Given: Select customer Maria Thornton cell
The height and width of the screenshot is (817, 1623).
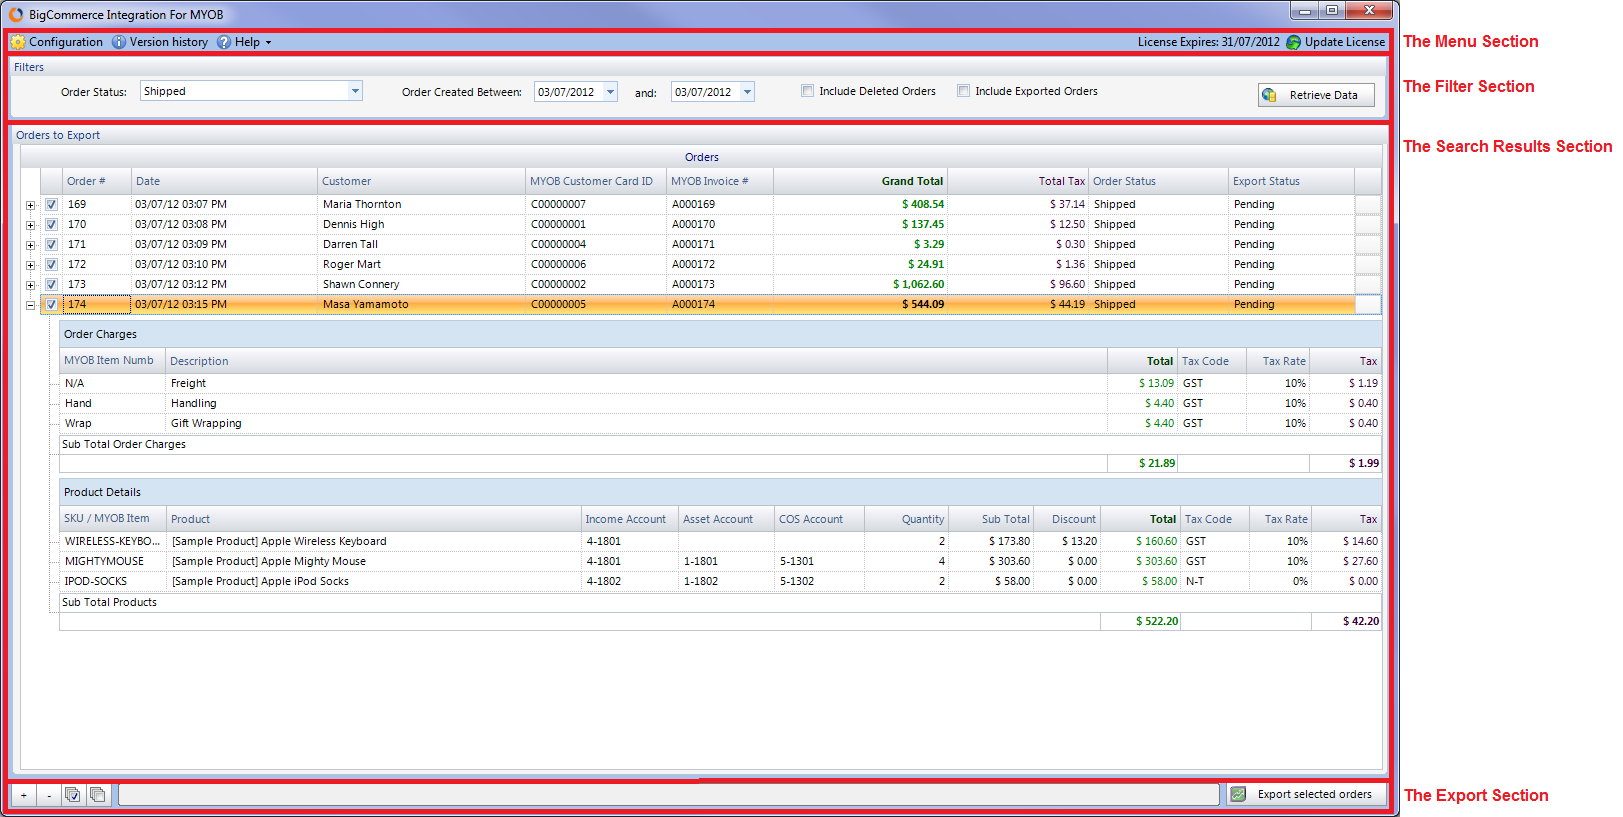Looking at the screenshot, I should pyautogui.click(x=421, y=204).
